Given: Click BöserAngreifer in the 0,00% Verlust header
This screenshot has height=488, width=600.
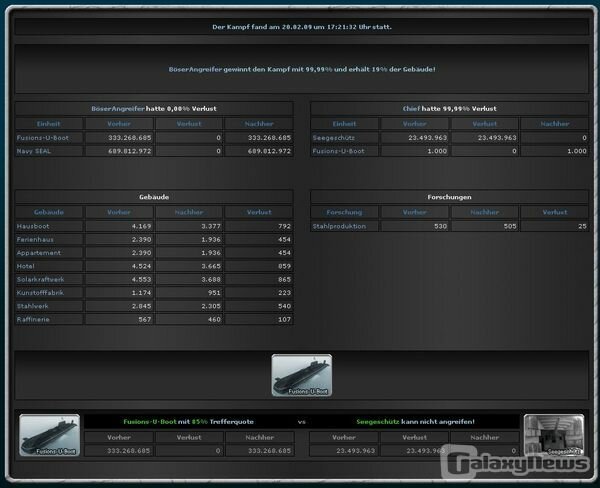Looking at the screenshot, I should [118, 109].
